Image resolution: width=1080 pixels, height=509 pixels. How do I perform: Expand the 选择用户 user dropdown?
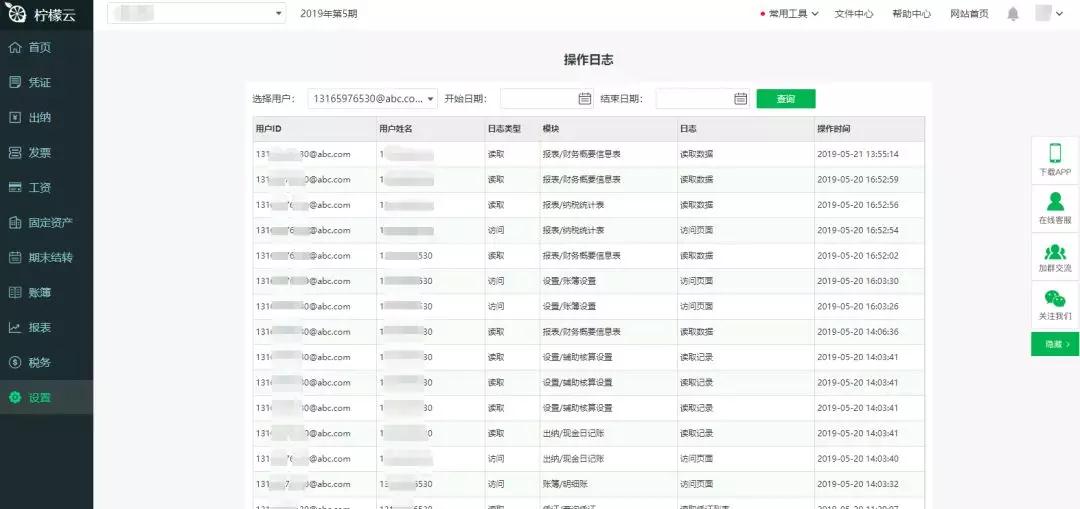click(373, 98)
